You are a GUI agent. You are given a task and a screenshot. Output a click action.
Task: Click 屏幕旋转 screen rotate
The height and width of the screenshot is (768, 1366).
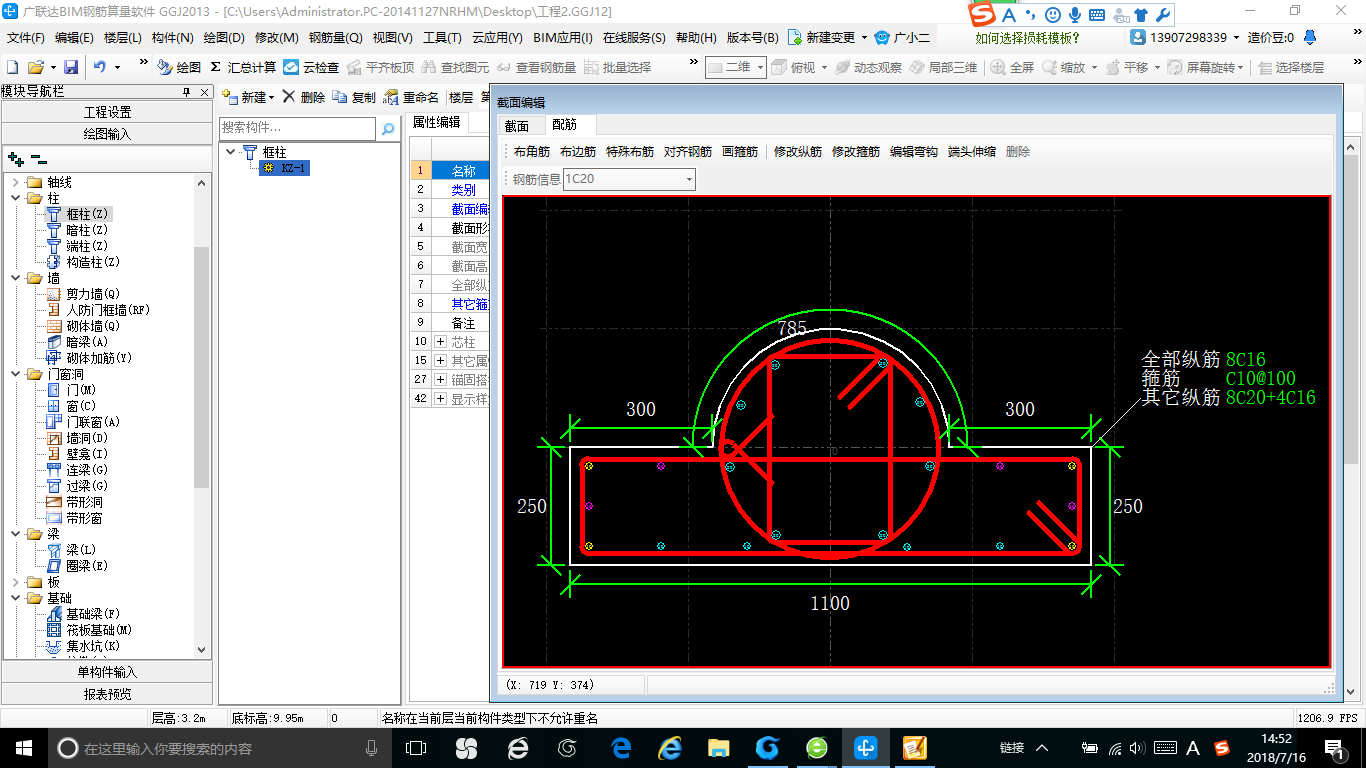1206,67
